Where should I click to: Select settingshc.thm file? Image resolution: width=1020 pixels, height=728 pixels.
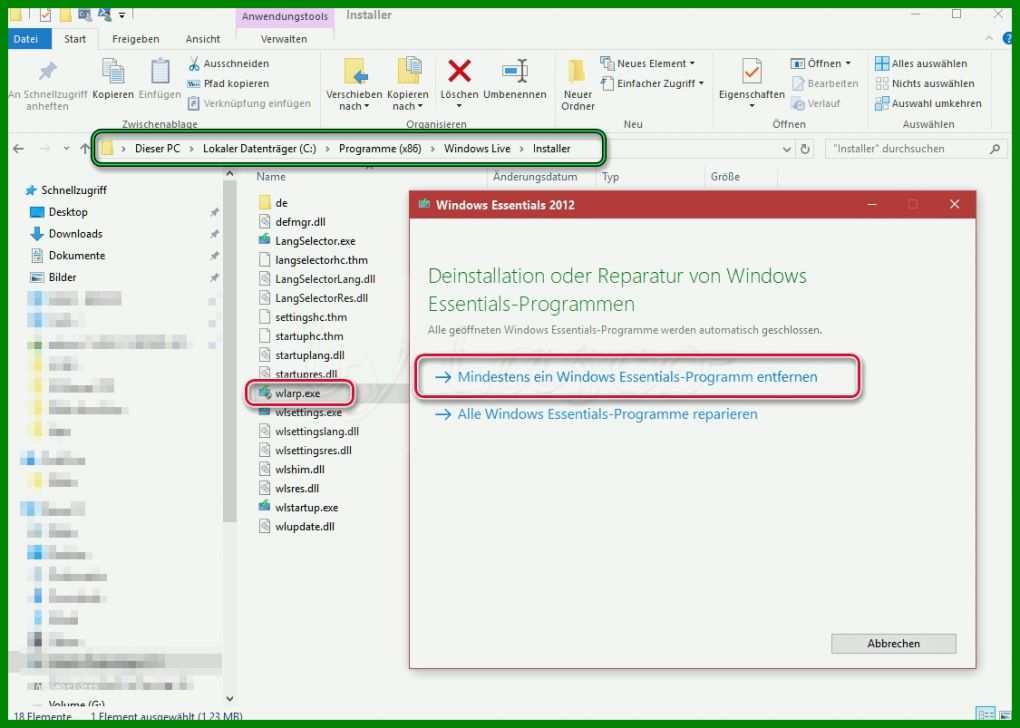click(x=302, y=317)
